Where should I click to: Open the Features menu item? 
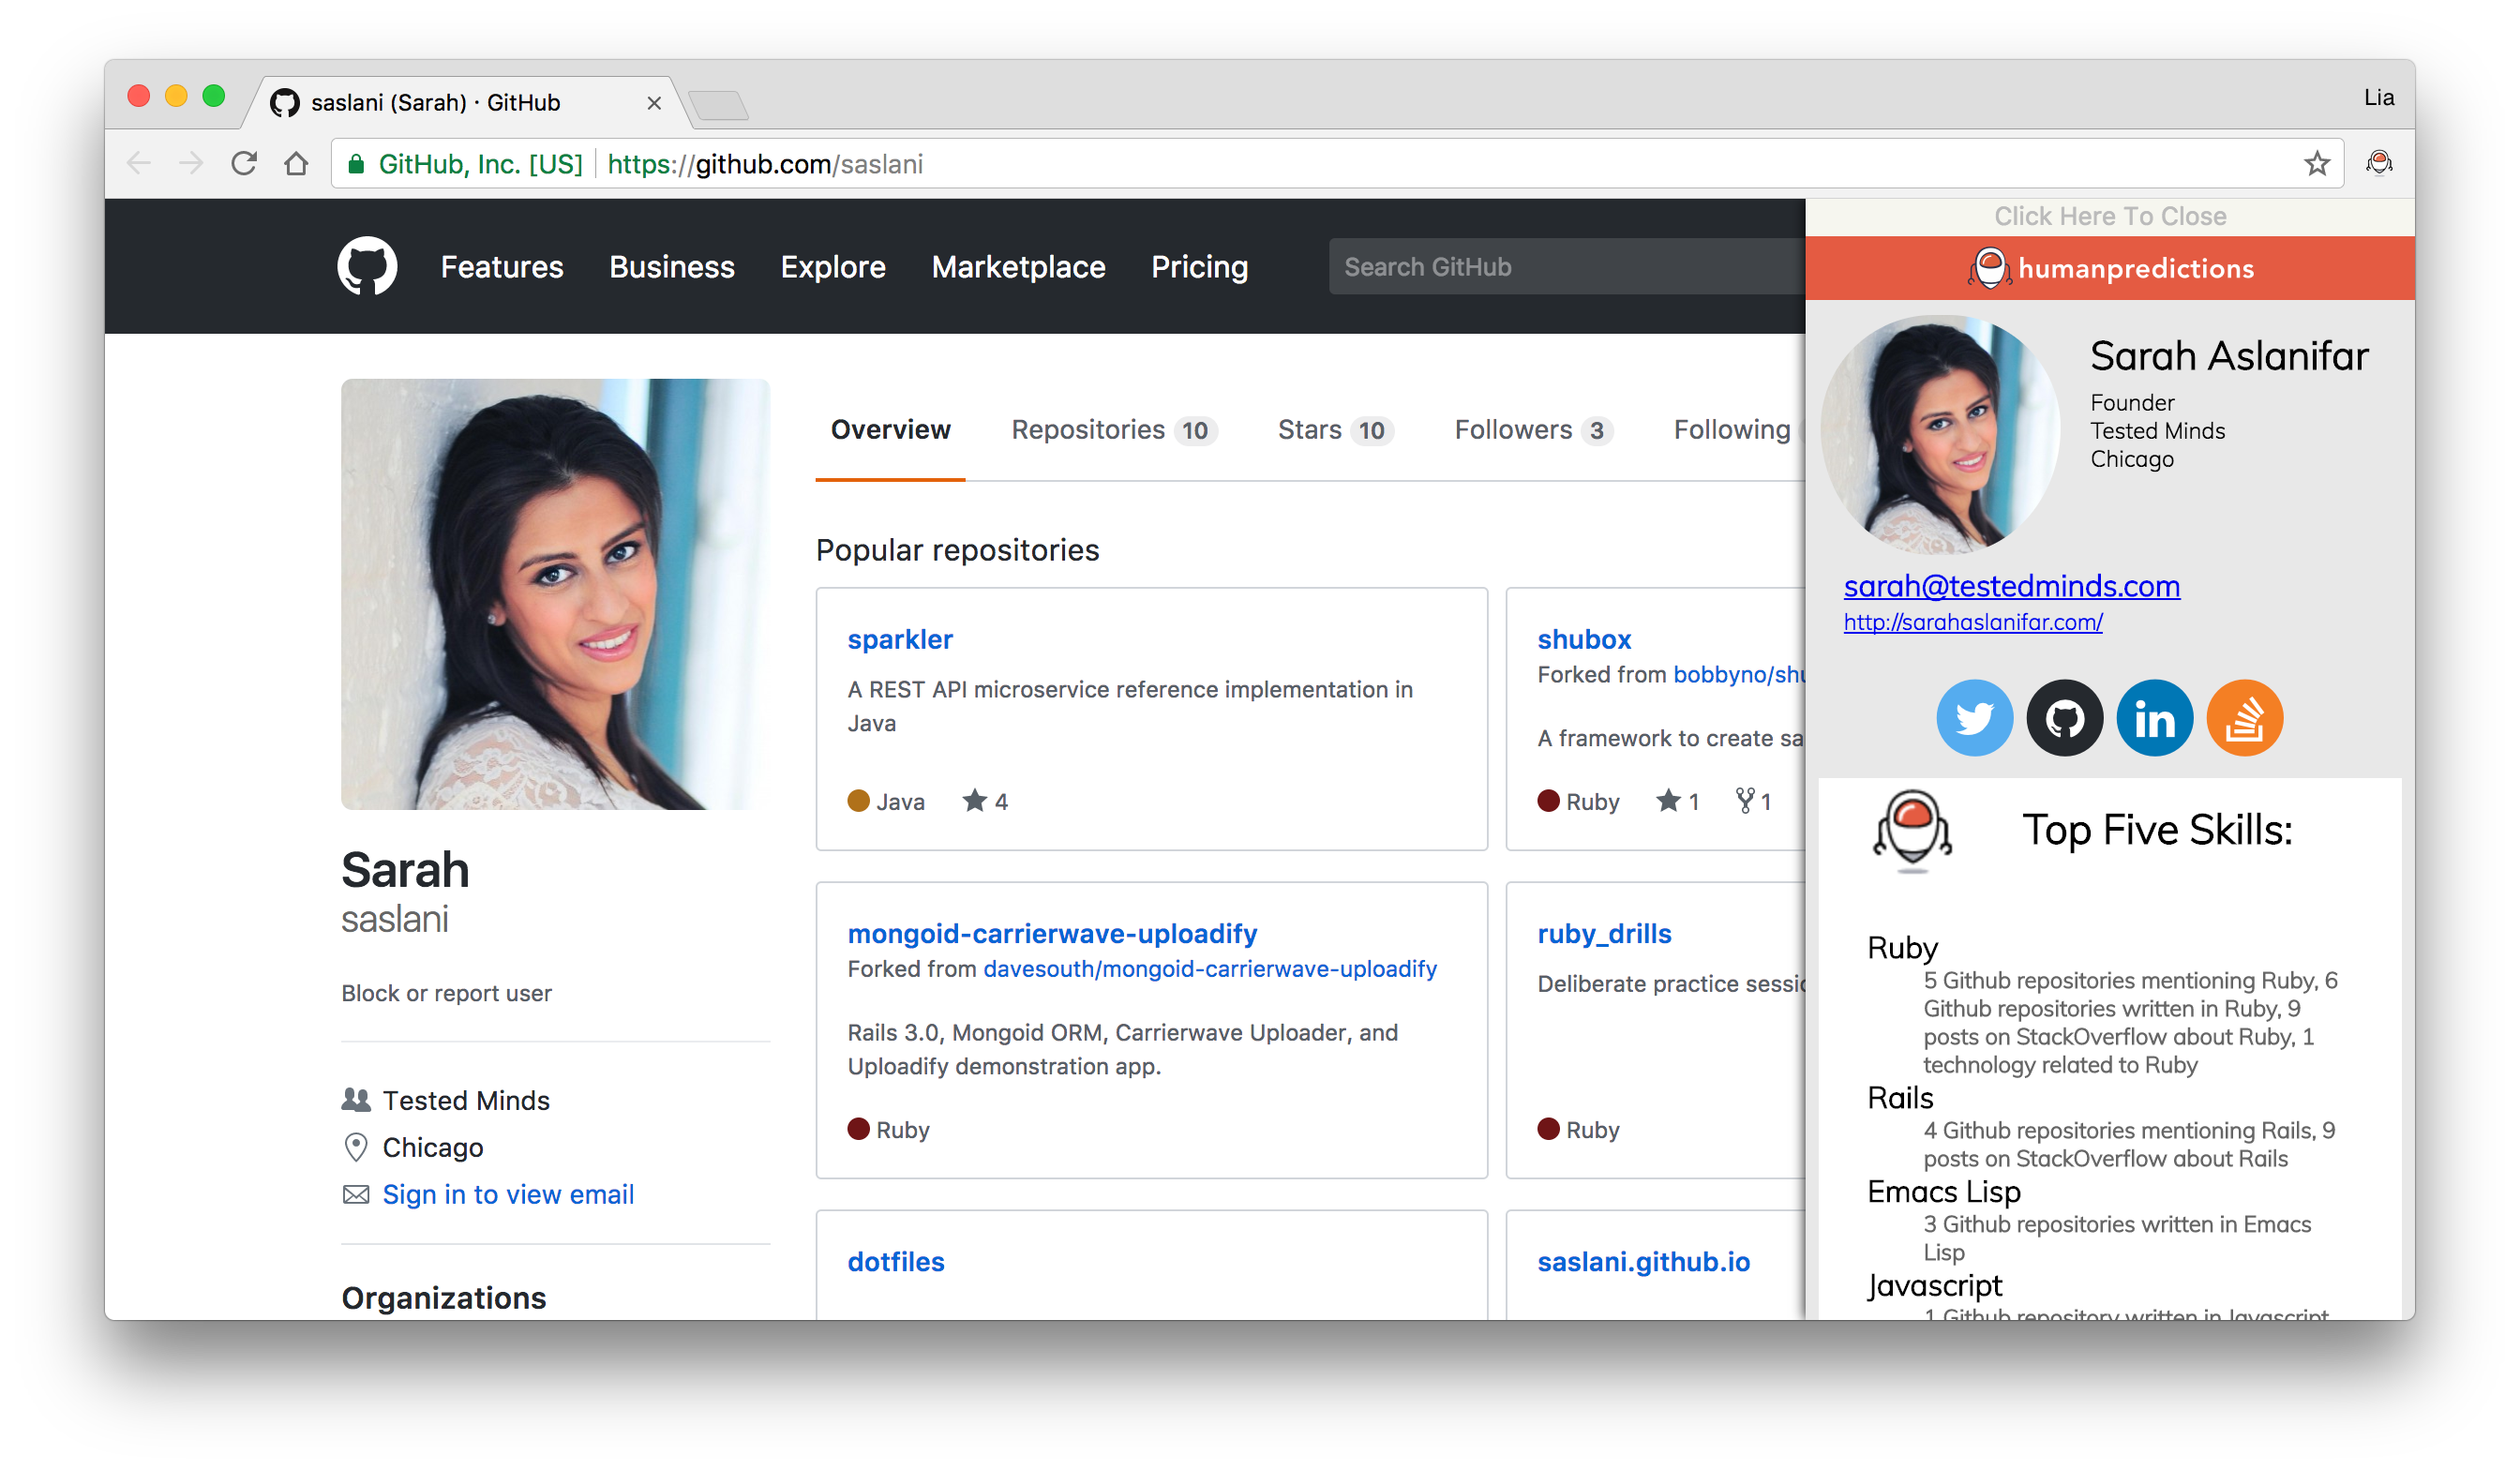pyautogui.click(x=502, y=267)
